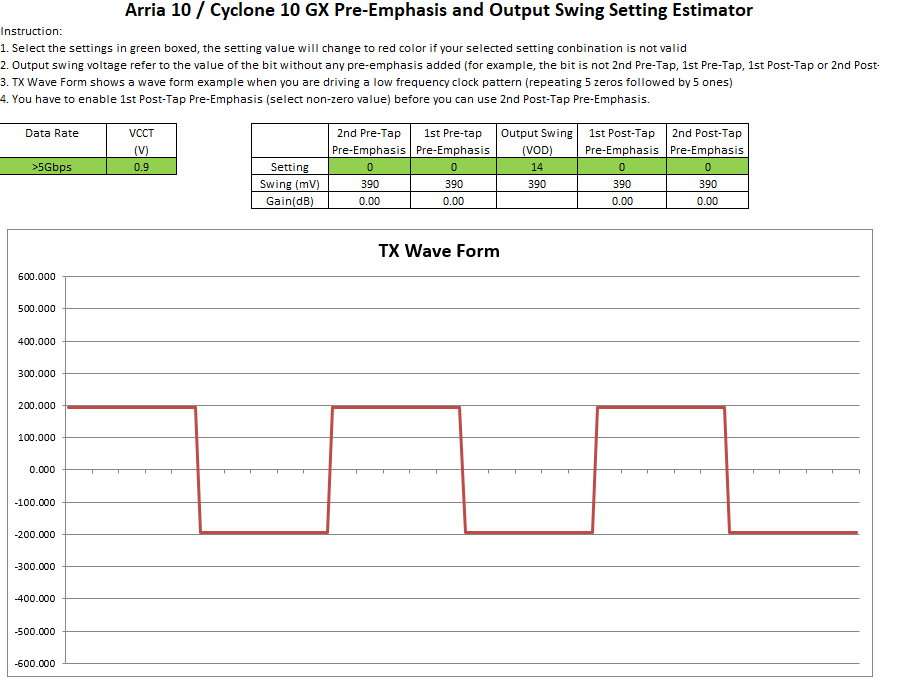
Task: Select instruction line 4 about 1st Post-Tap
Action: tap(325, 99)
